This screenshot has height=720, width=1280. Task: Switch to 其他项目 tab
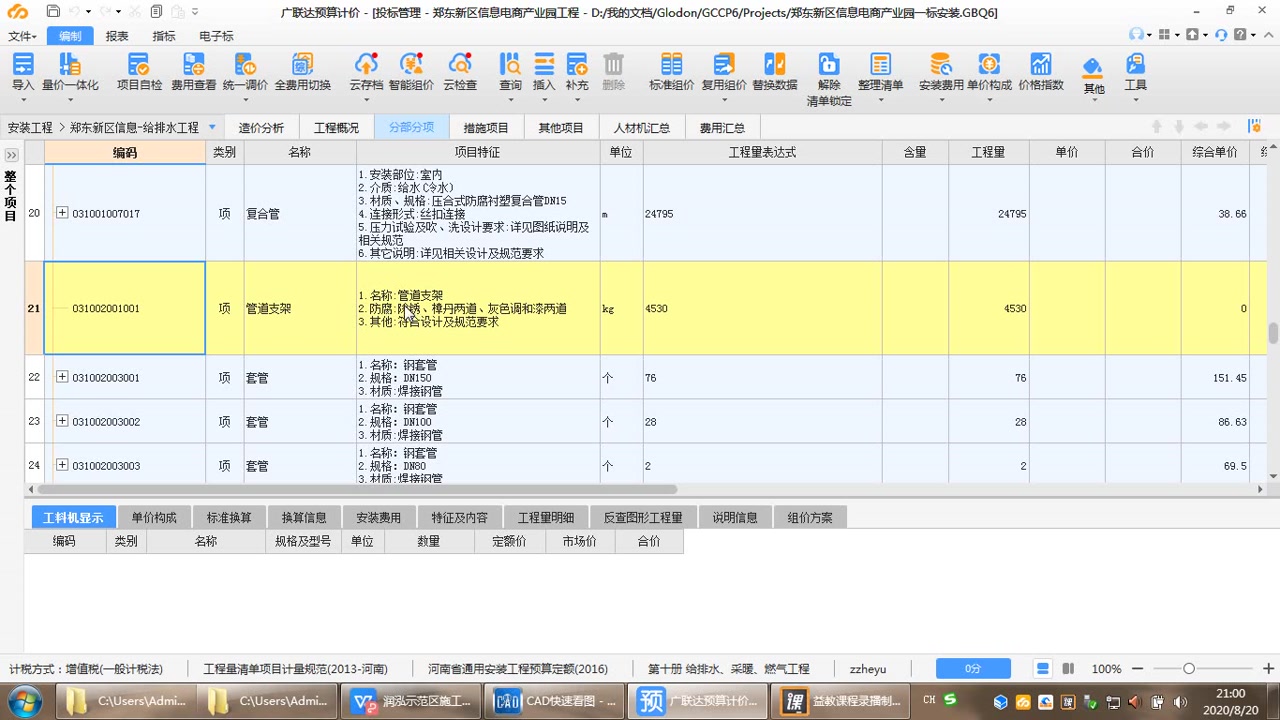[561, 128]
